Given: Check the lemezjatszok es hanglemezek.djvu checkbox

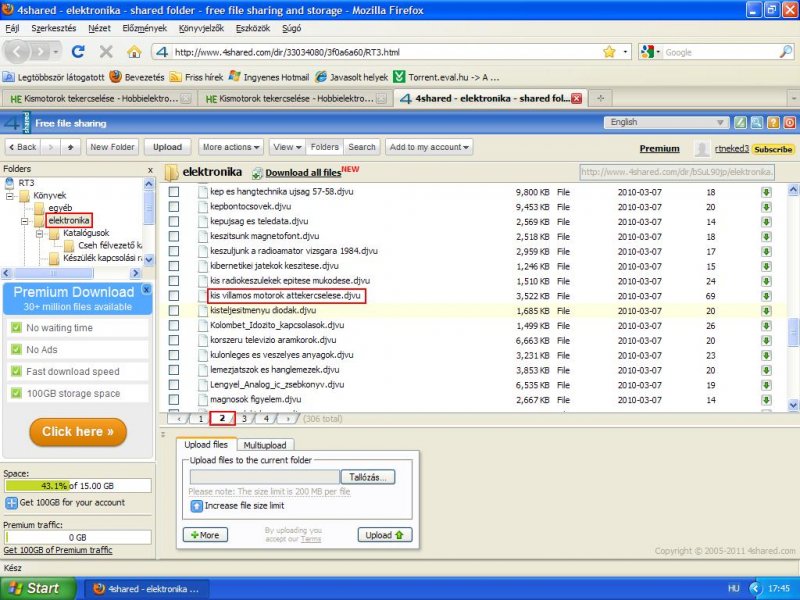Looking at the screenshot, I should pos(174,369).
